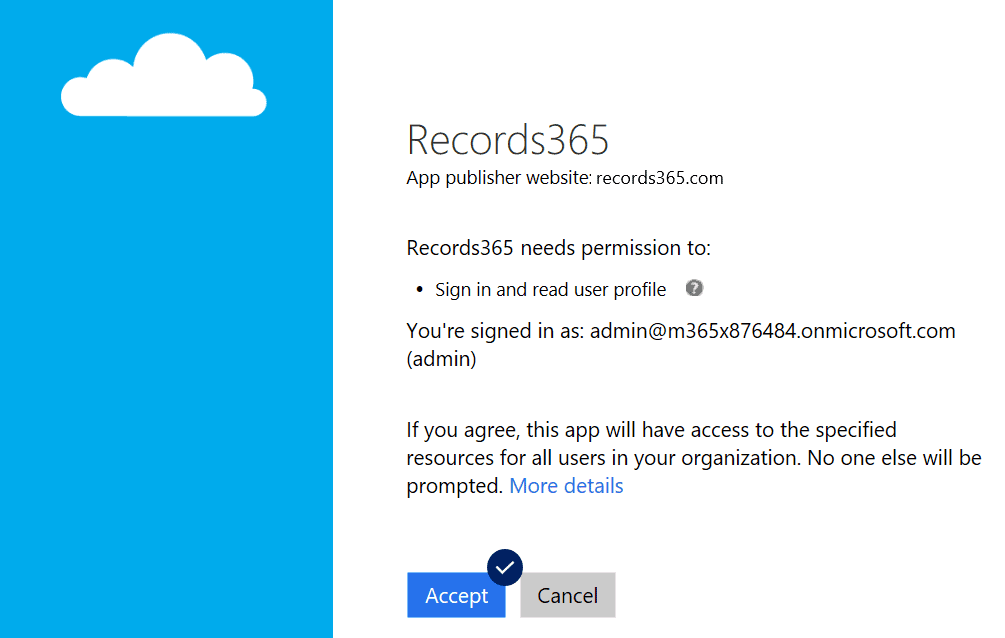Image resolution: width=1005 pixels, height=638 pixels.
Task: Open the More details link
Action: coord(566,486)
